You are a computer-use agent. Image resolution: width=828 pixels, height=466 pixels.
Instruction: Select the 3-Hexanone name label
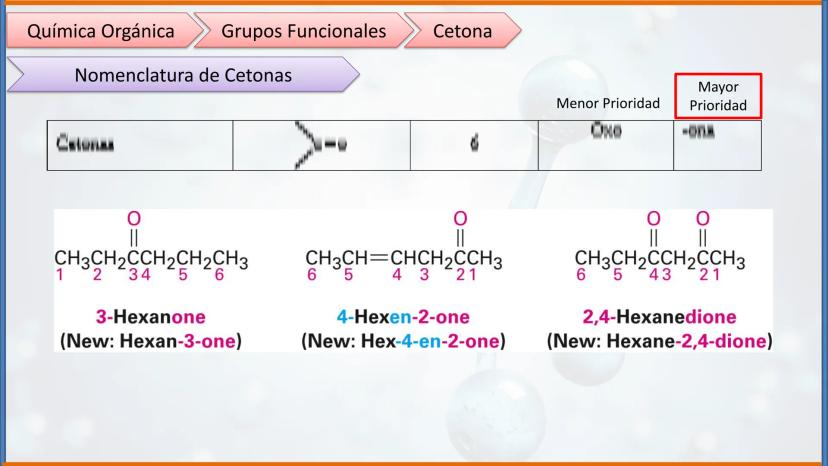(x=150, y=317)
